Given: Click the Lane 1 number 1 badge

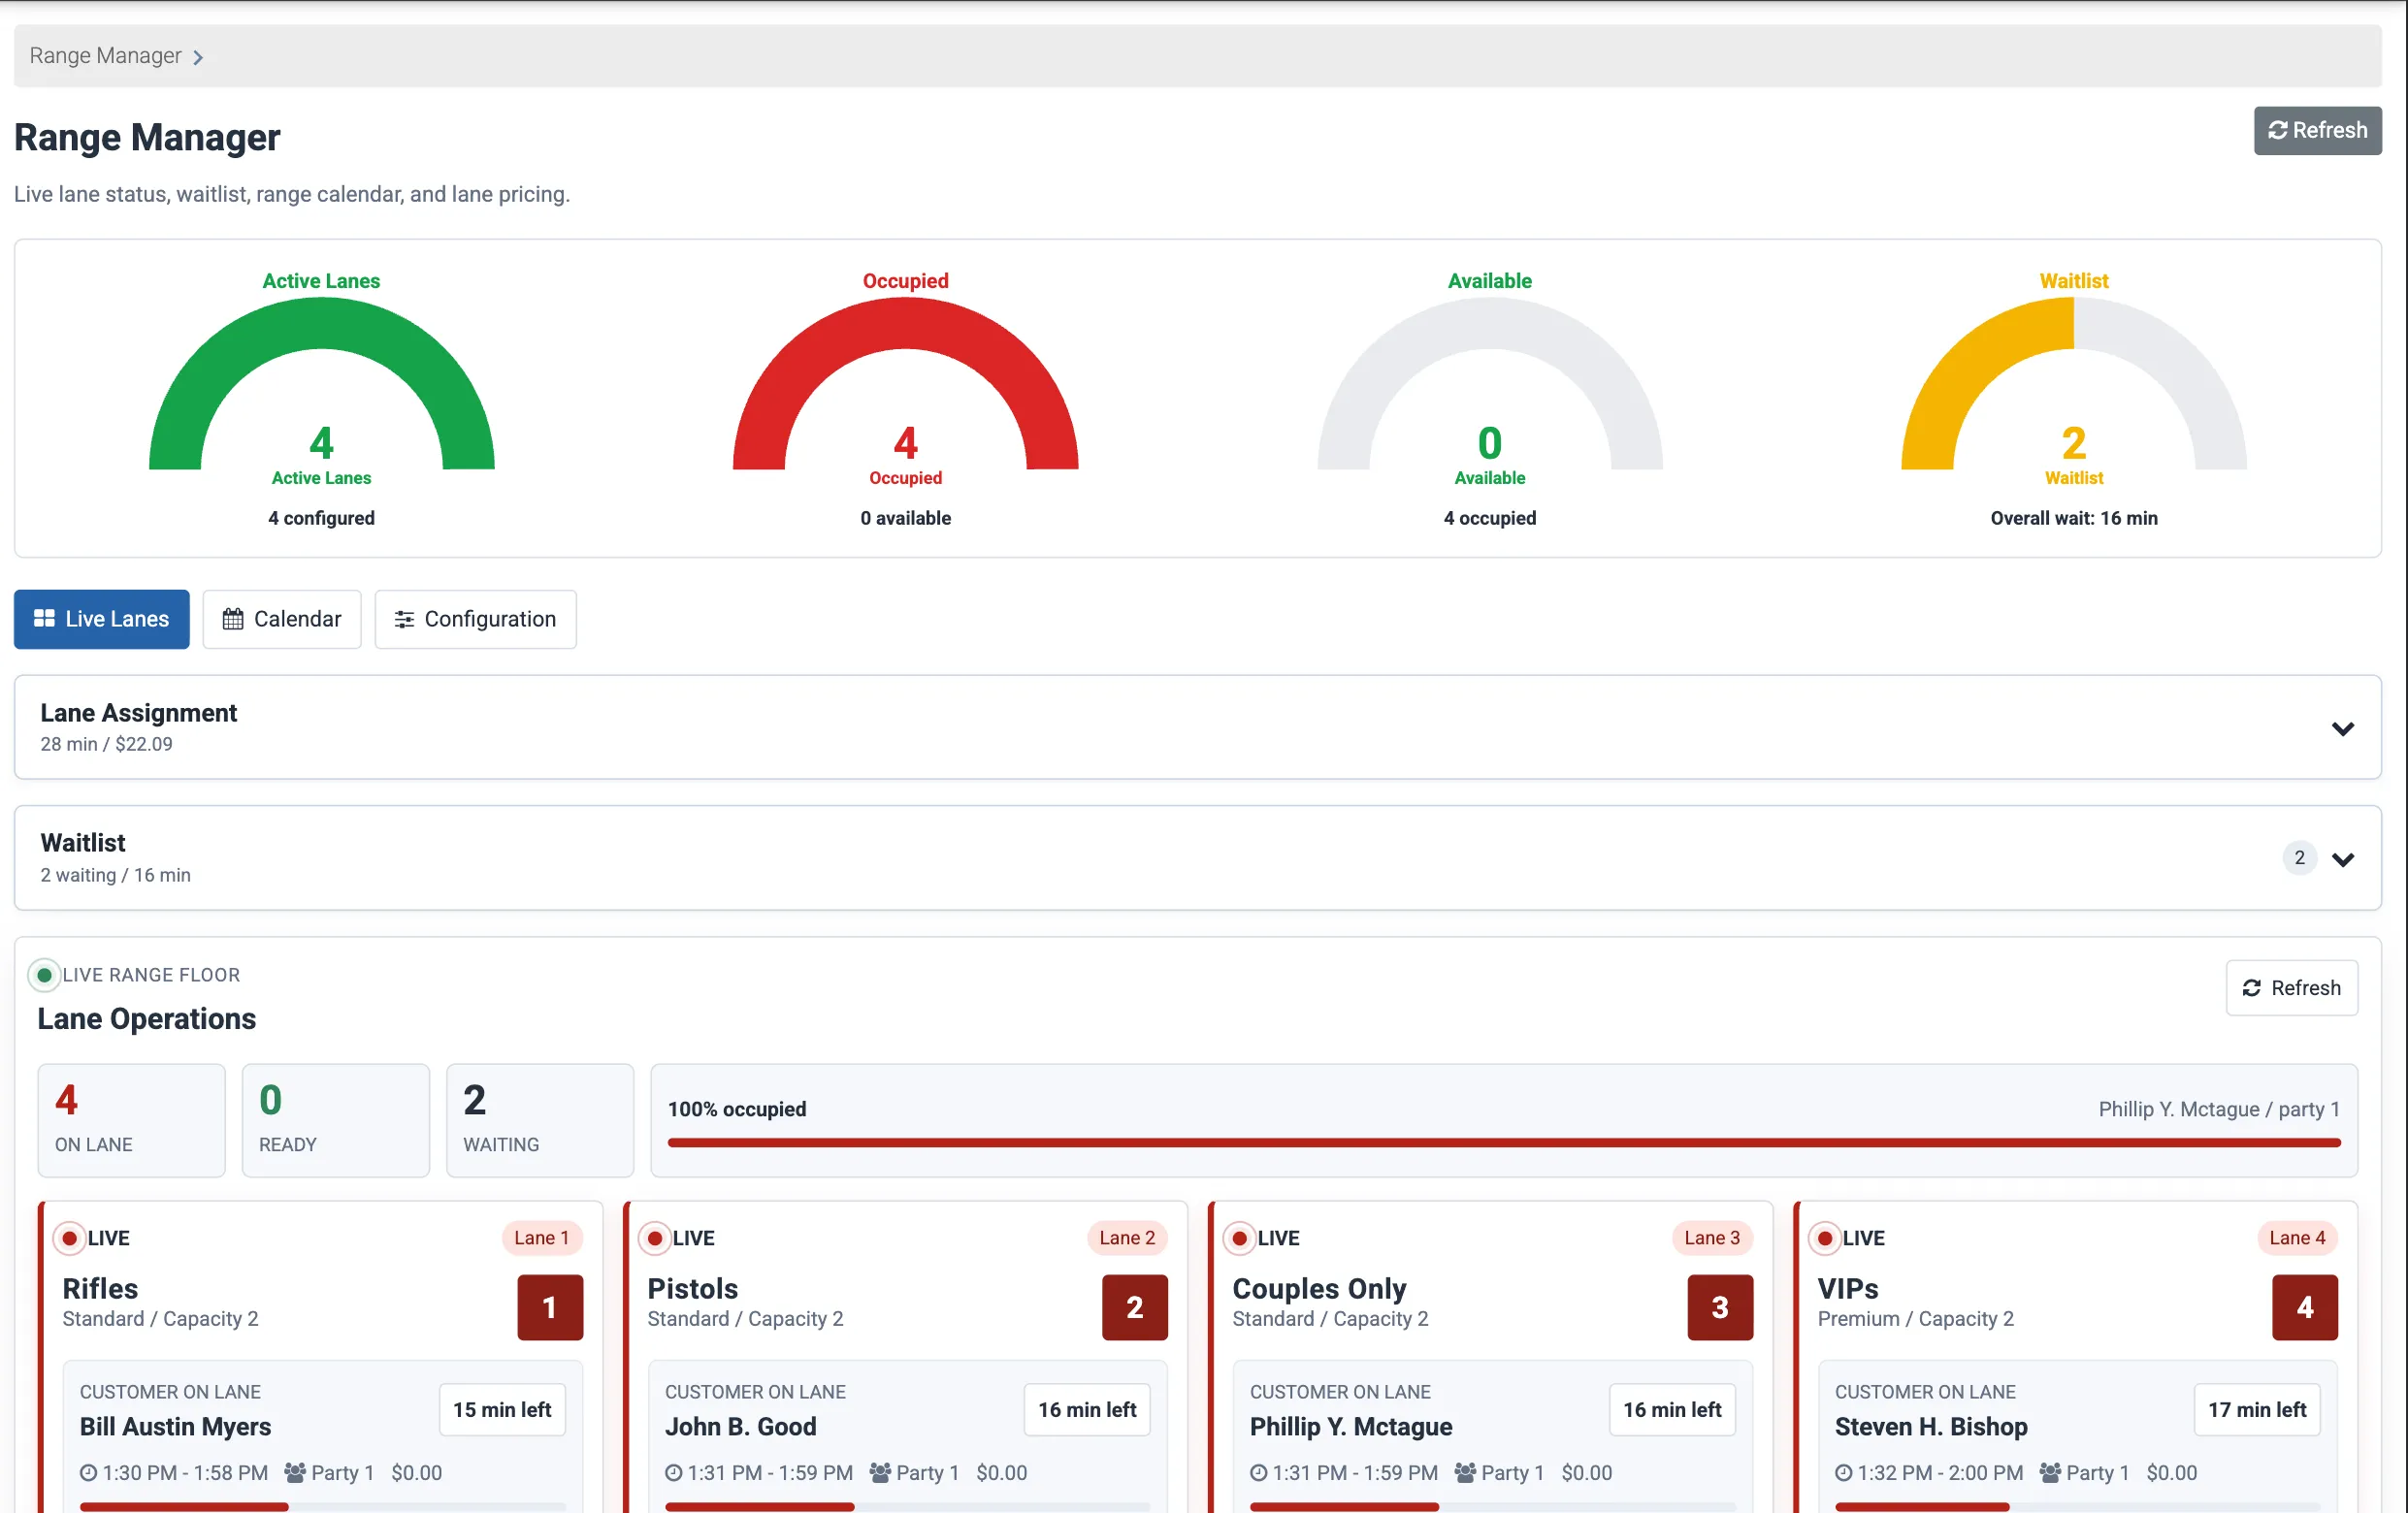Looking at the screenshot, I should pyautogui.click(x=550, y=1307).
